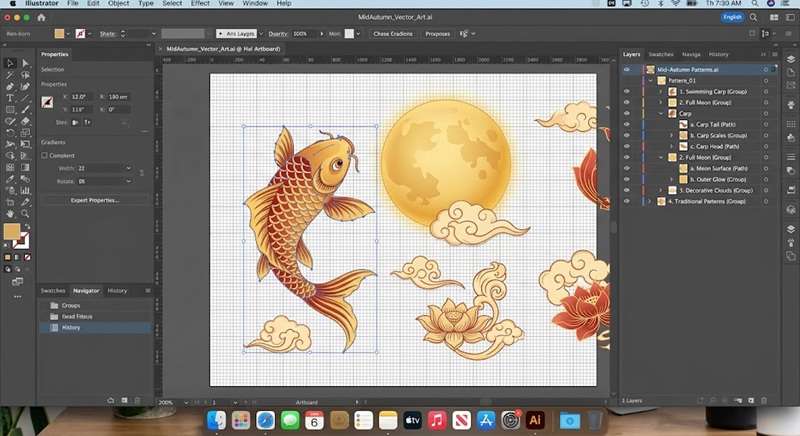
Task: Select the Rectangle tool
Action: point(10,110)
